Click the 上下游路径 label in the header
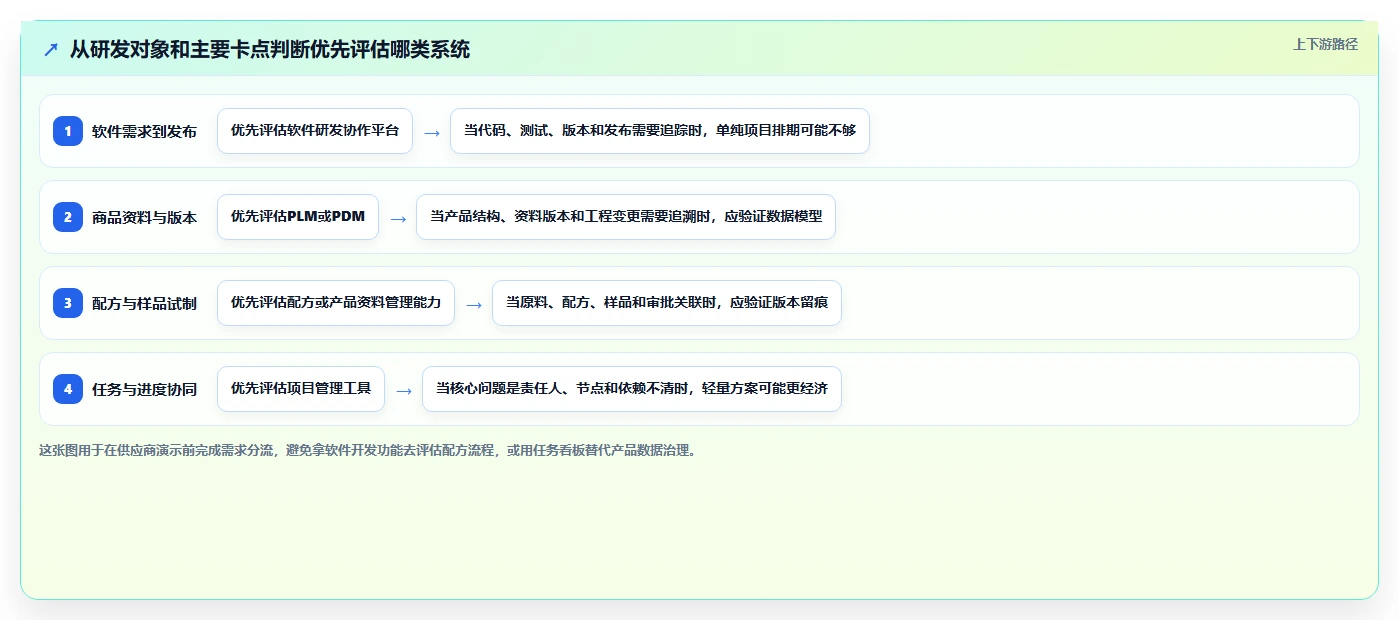1399x620 pixels. point(1325,44)
